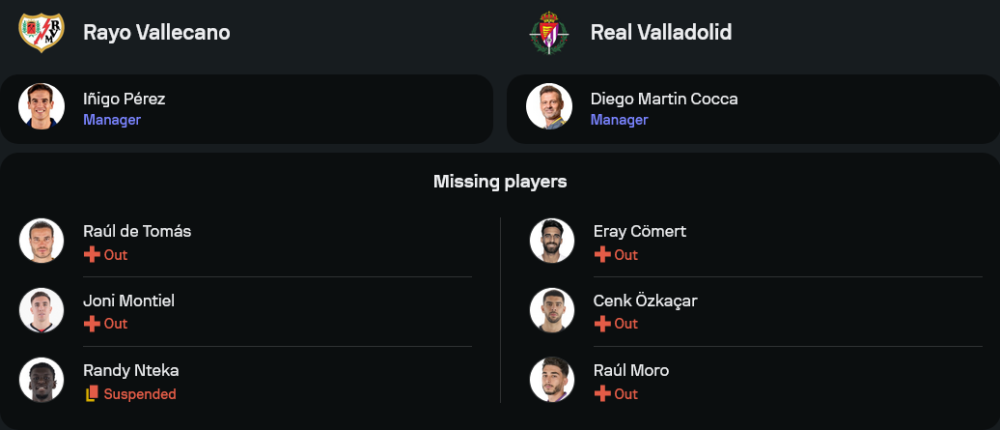Open the Real Valladolid team name link
The image size is (1000, 430).
(x=661, y=32)
